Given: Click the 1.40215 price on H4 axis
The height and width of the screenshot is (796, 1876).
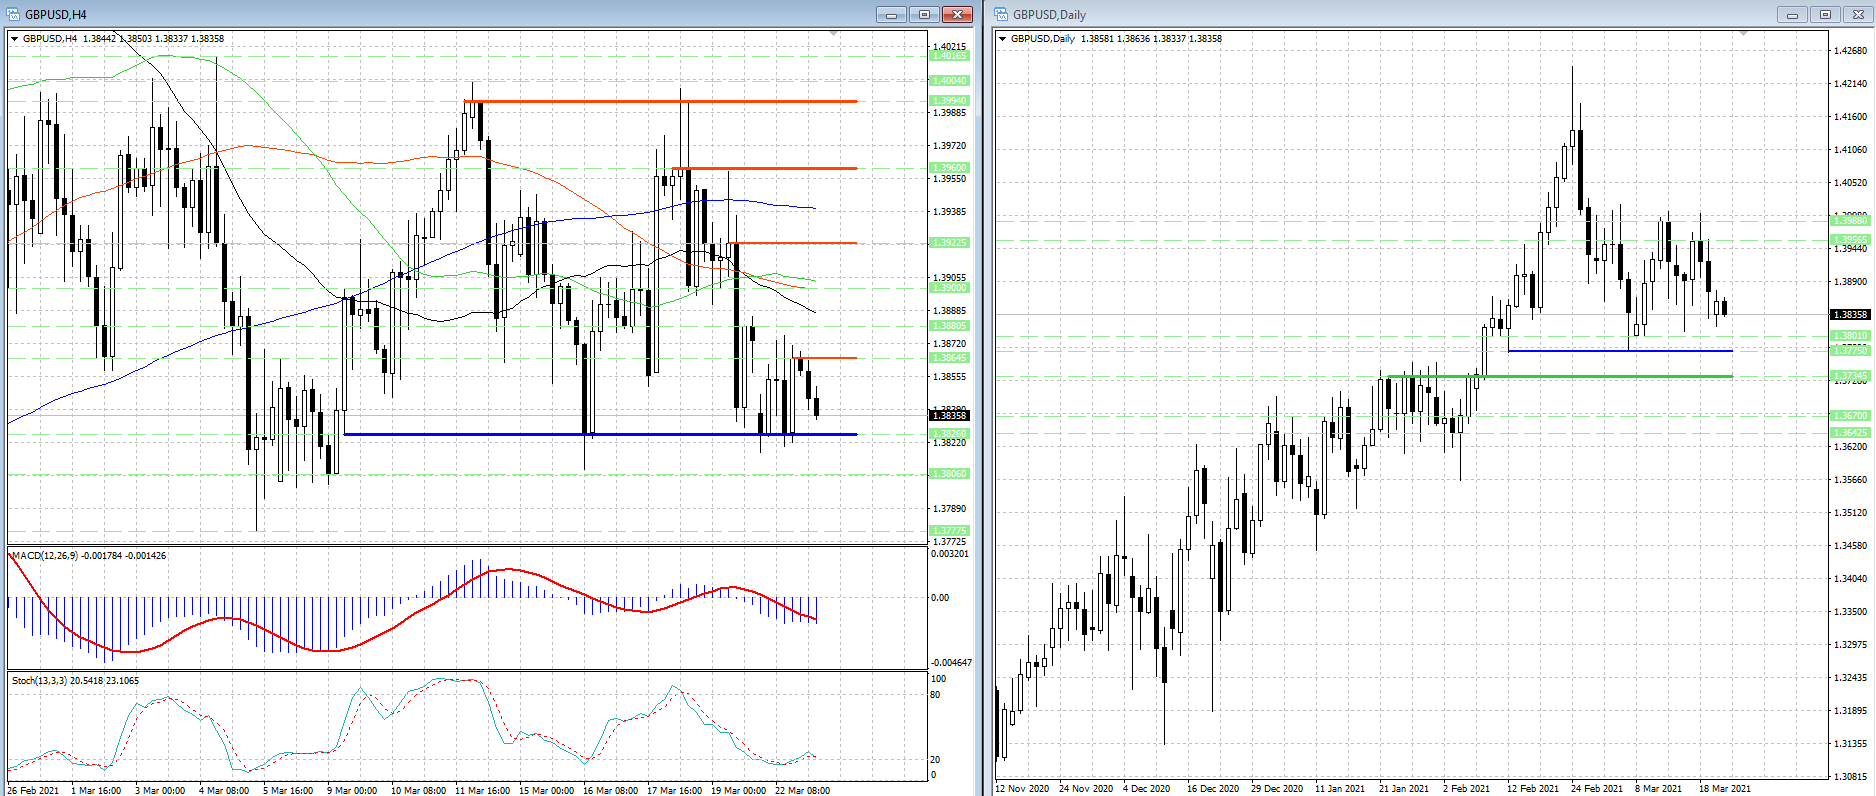Looking at the screenshot, I should (x=949, y=47).
